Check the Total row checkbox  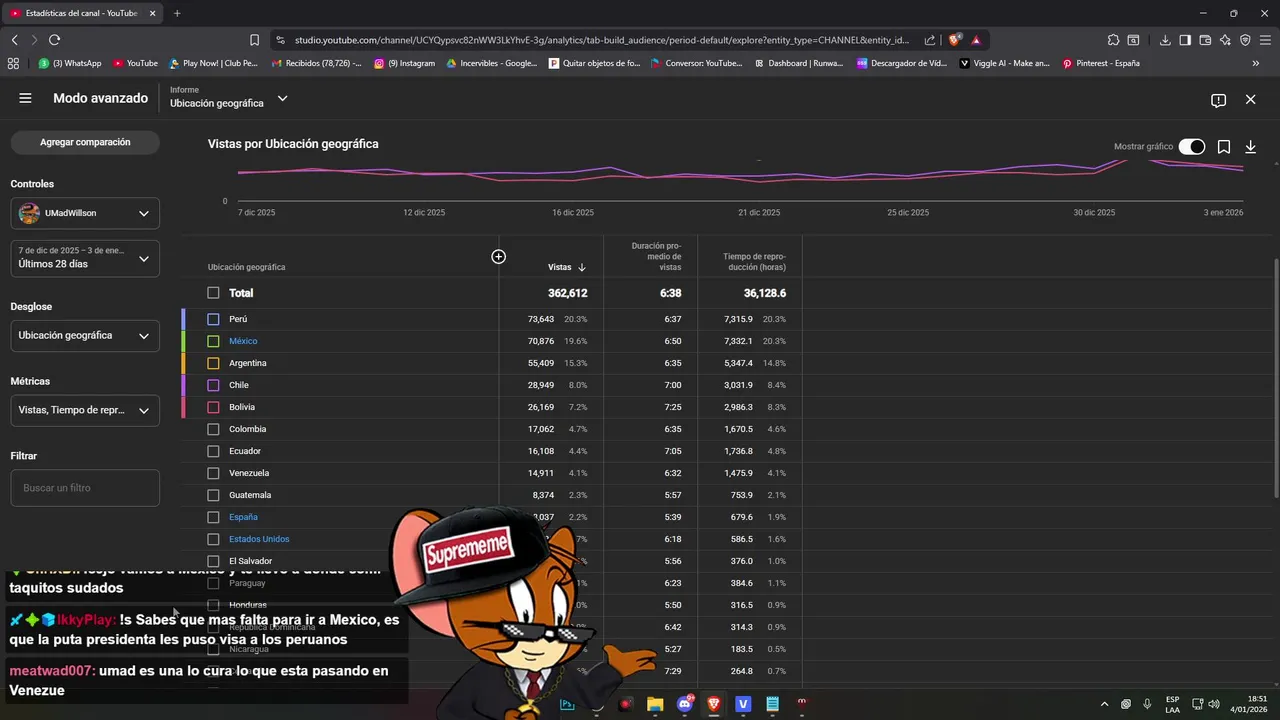click(x=213, y=293)
